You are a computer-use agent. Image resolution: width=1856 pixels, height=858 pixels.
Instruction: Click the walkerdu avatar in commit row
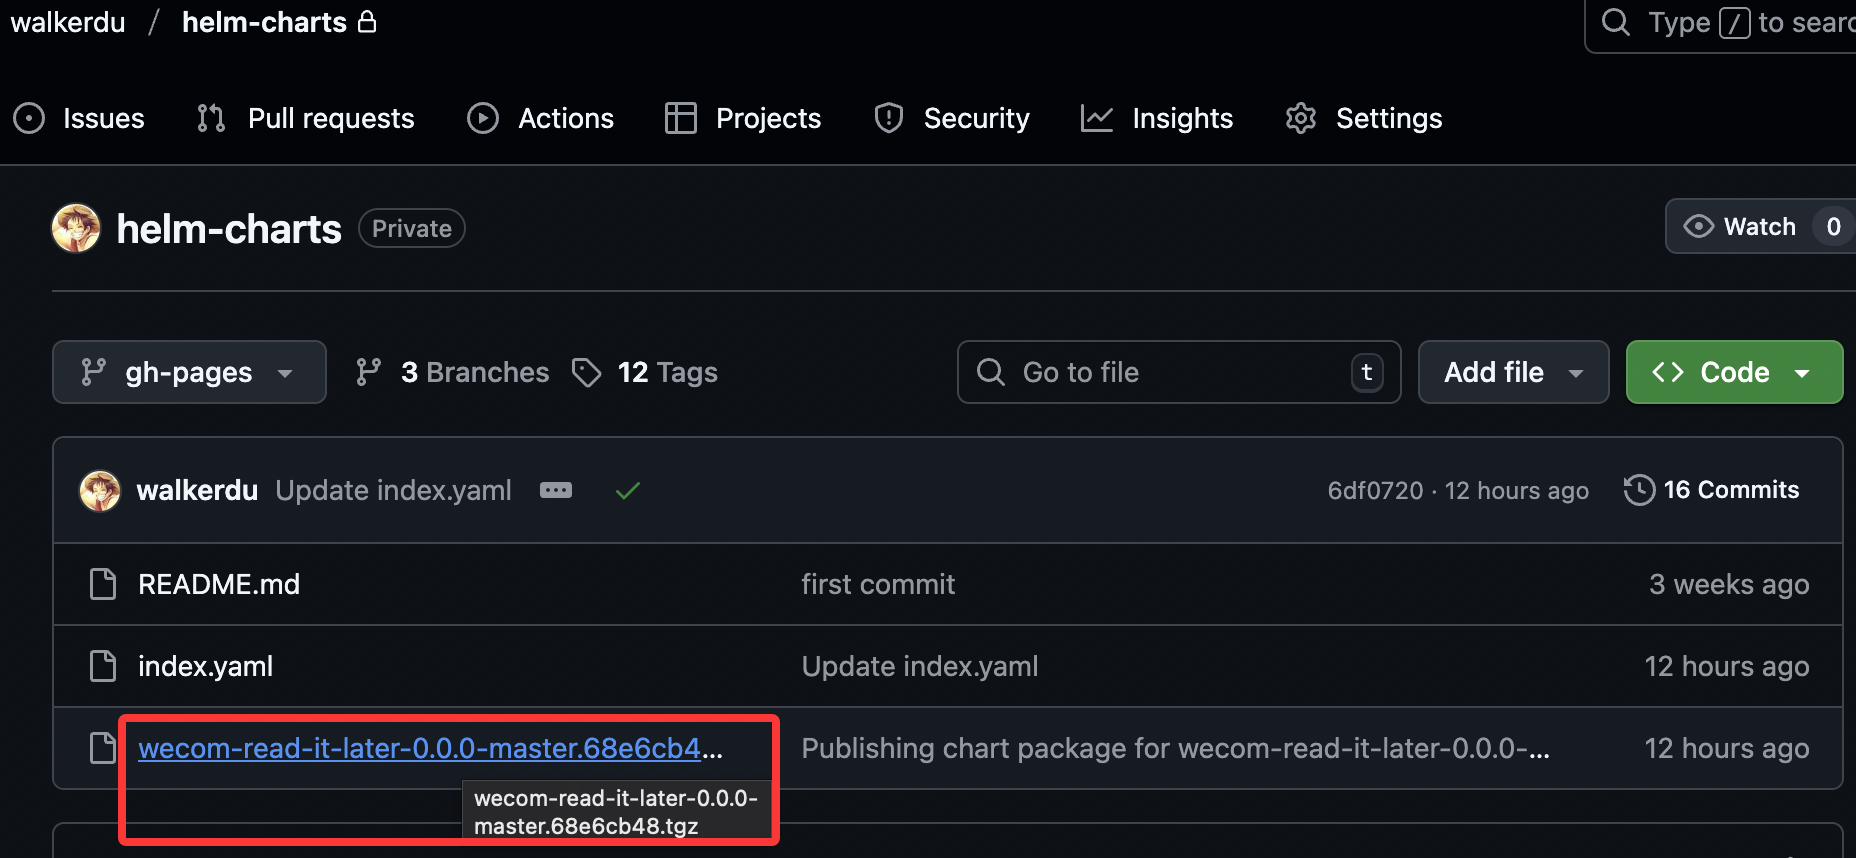pos(100,491)
